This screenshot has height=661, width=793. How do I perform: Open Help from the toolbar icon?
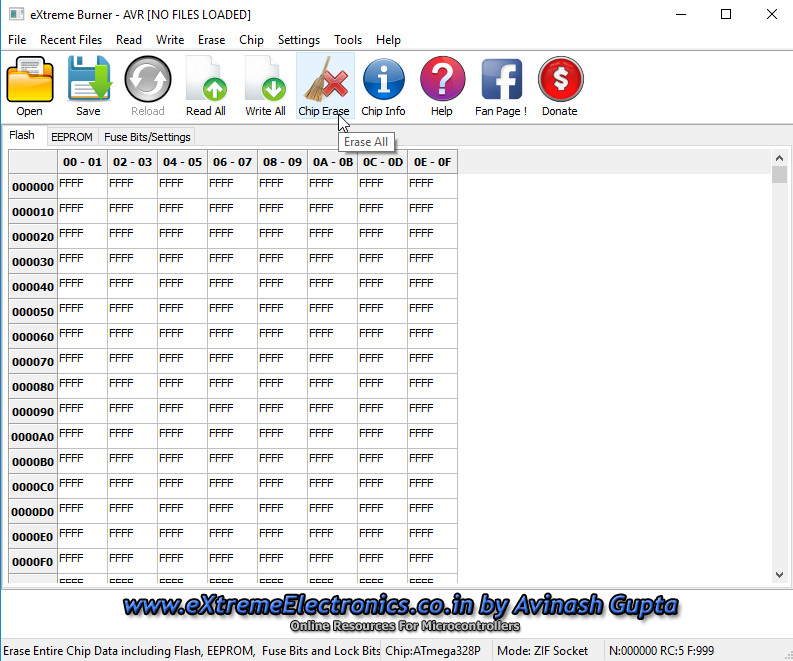tap(442, 86)
